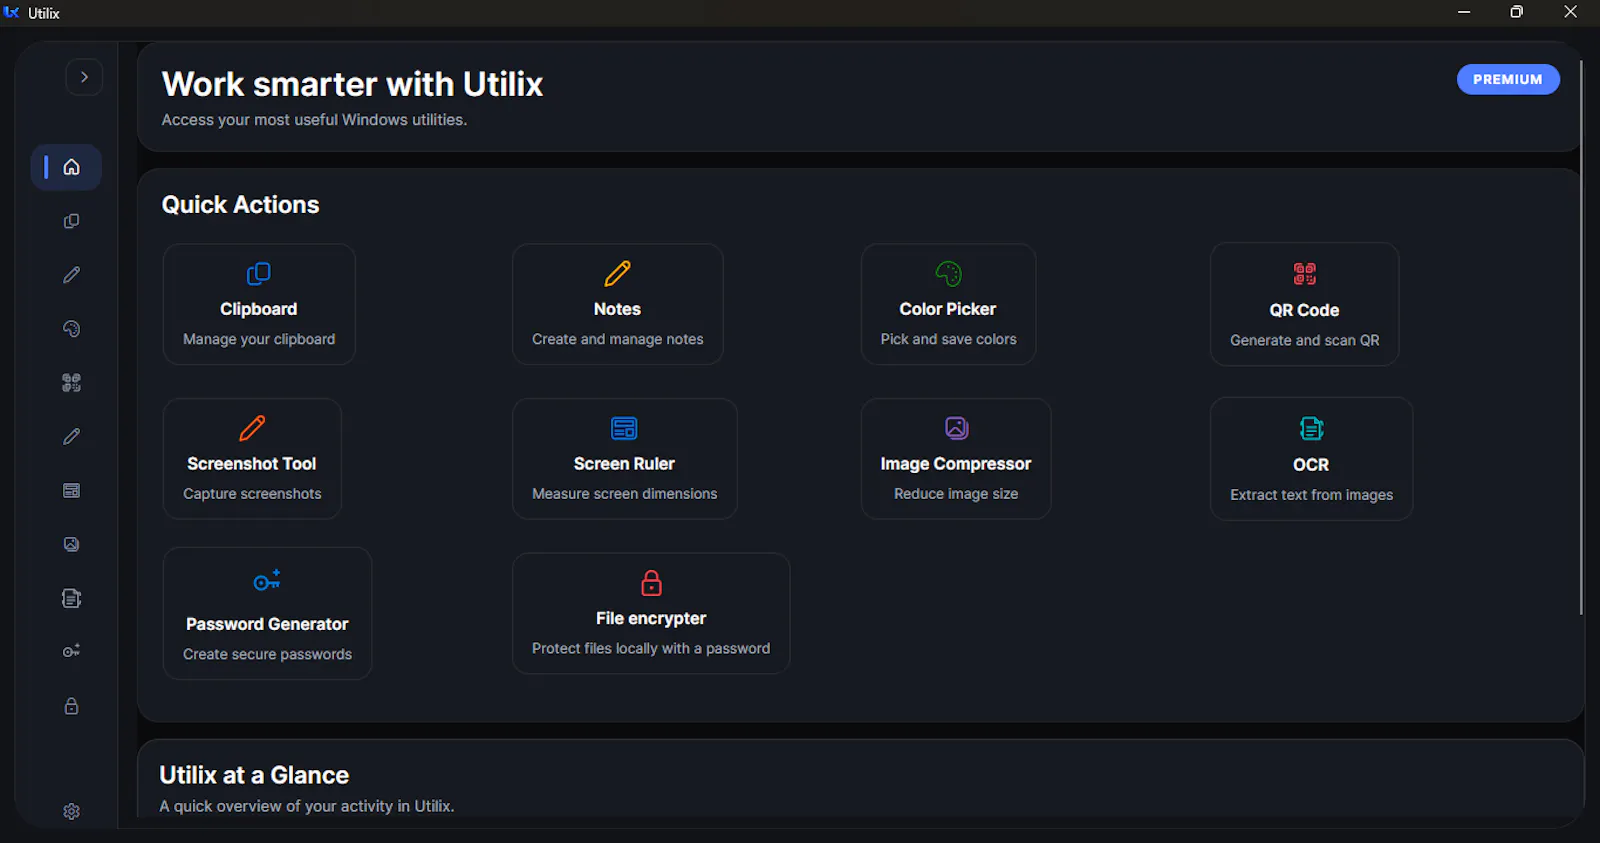Open Screen Ruler icon in the sidebar
The image size is (1600, 843).
[x=71, y=490]
